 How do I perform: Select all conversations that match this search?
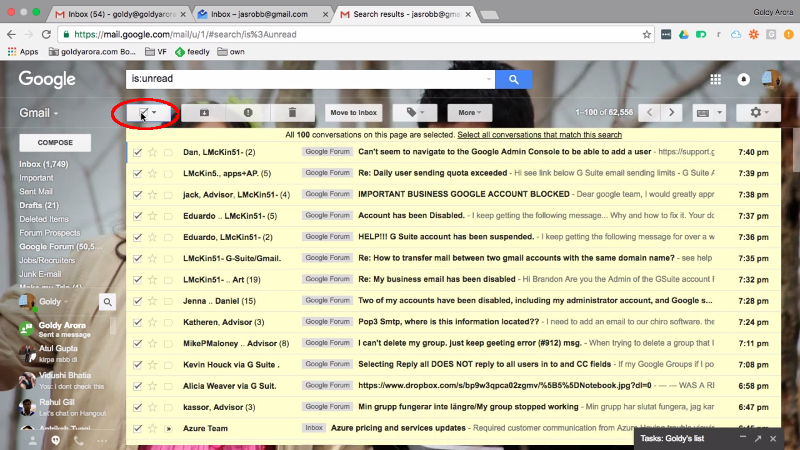tap(539, 135)
